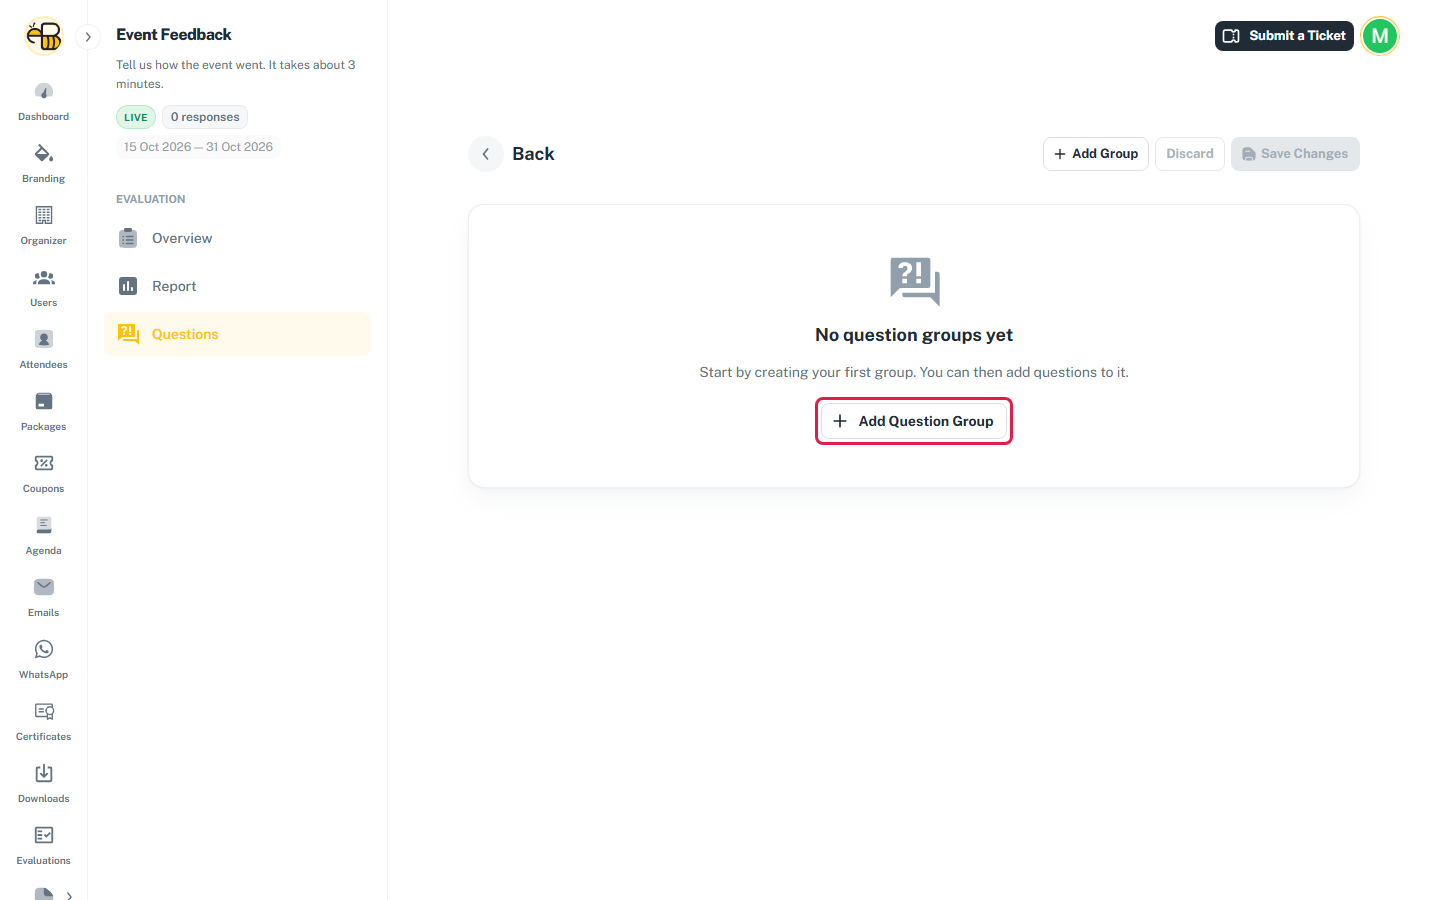Image resolution: width=1440 pixels, height=900 pixels.
Task: Select the Overview menu item
Action: 237,238
